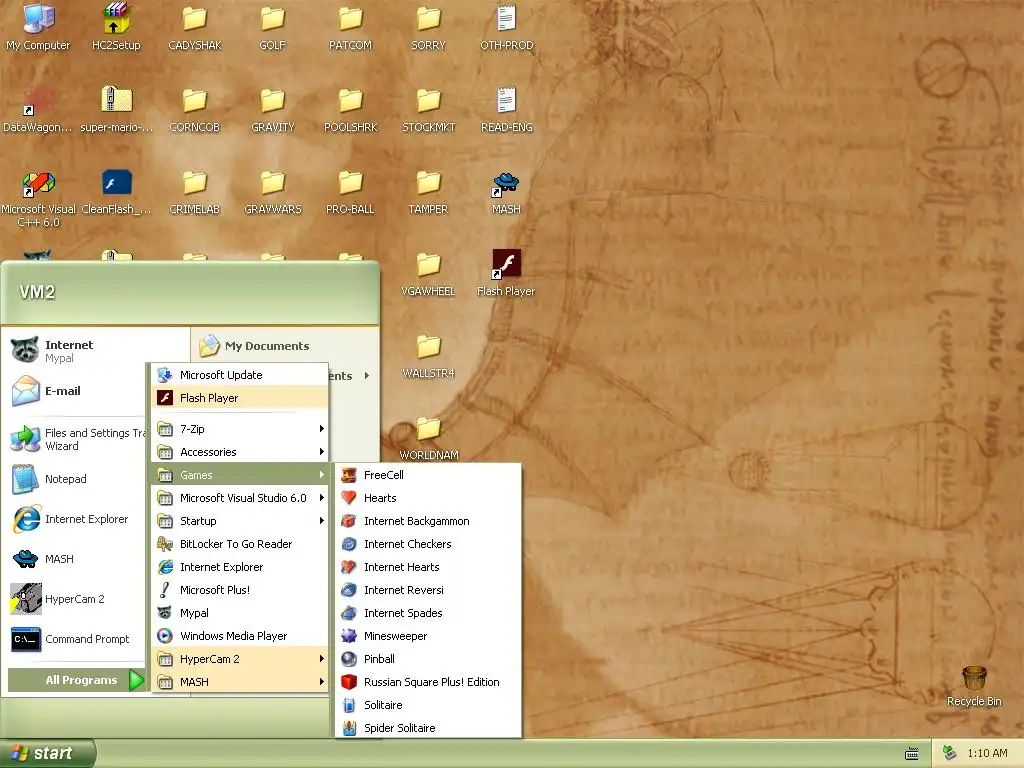Select Microsoft Visual C++ 6.0 desktop shortcut

[x=38, y=199]
